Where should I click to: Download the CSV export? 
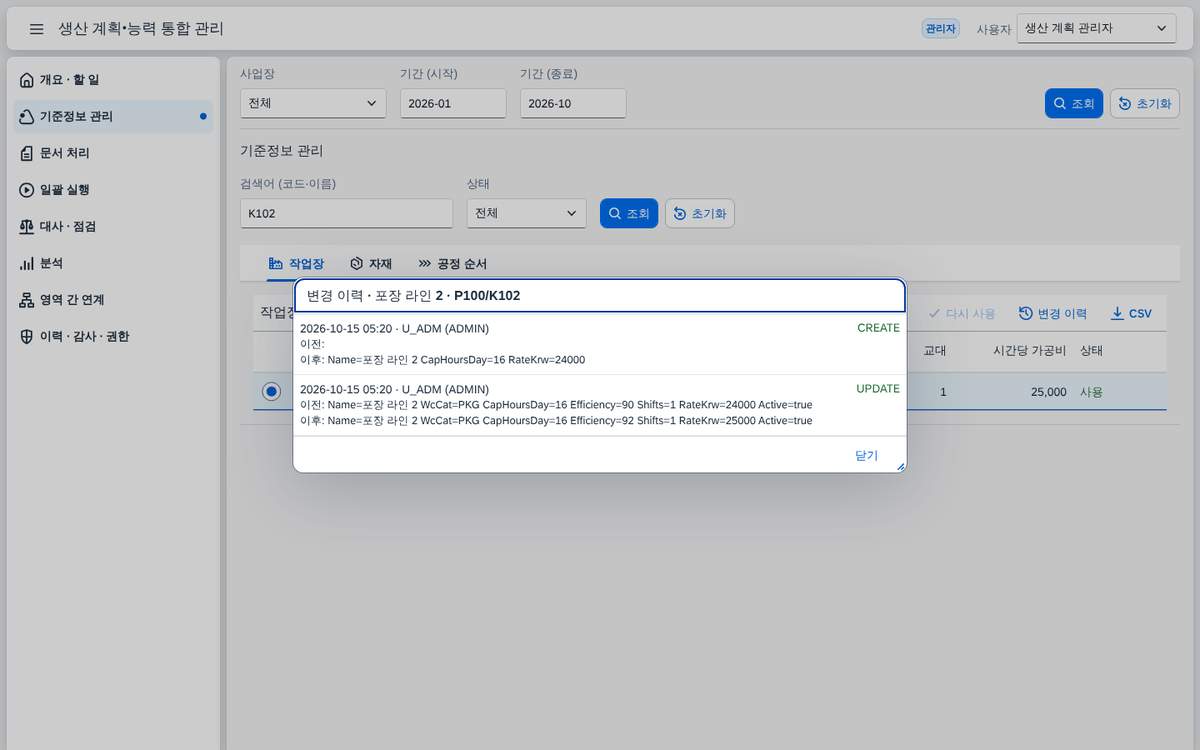click(x=1132, y=314)
